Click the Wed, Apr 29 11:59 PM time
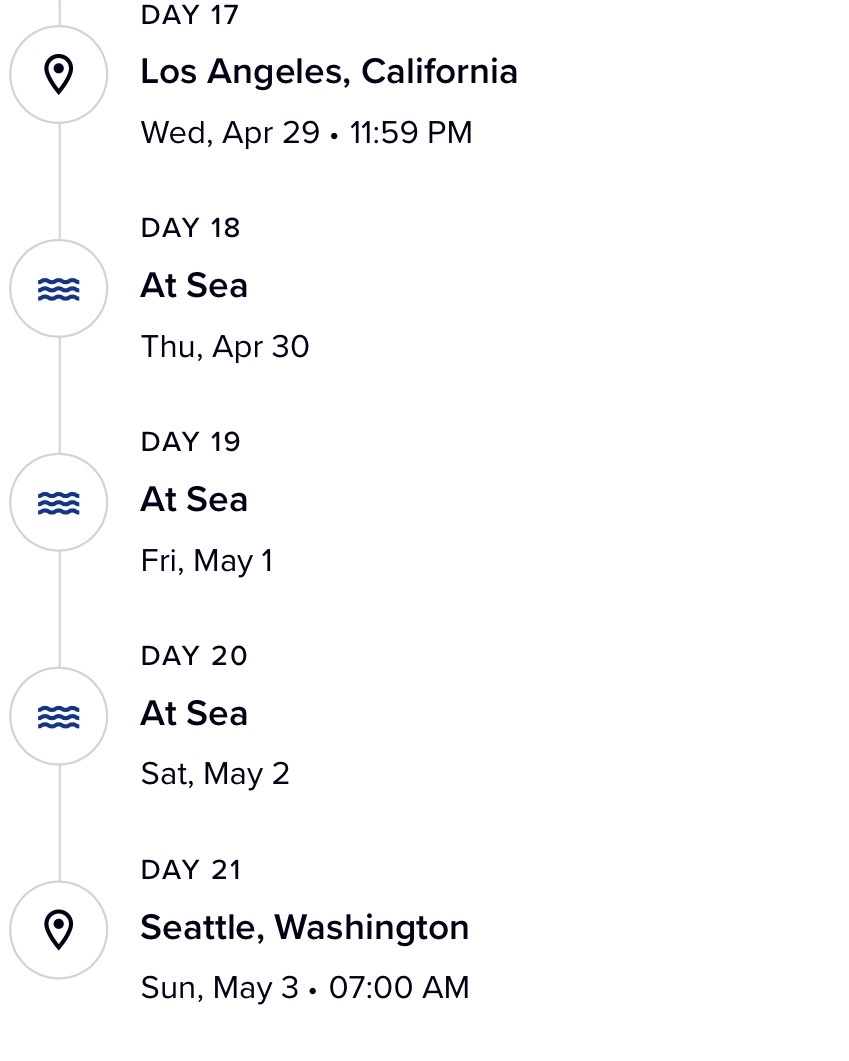Screen dimensions: 849x1061 [x=306, y=133]
